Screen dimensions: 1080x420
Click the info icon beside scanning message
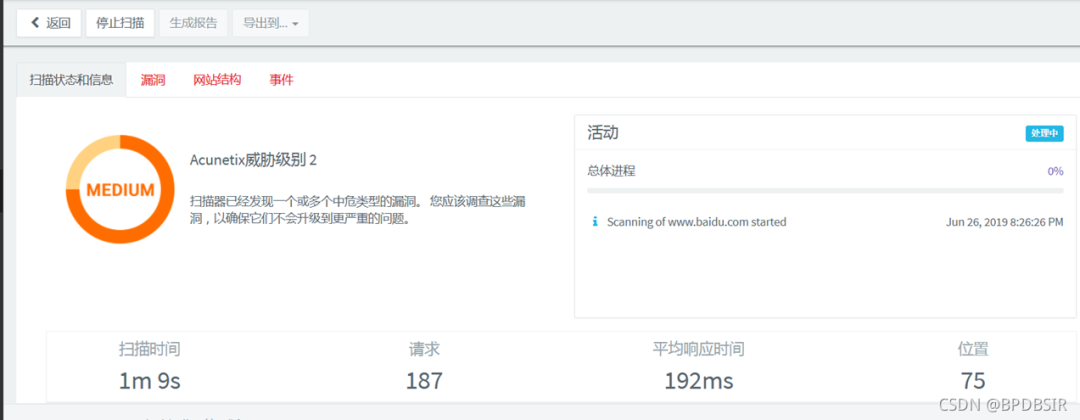(x=595, y=222)
